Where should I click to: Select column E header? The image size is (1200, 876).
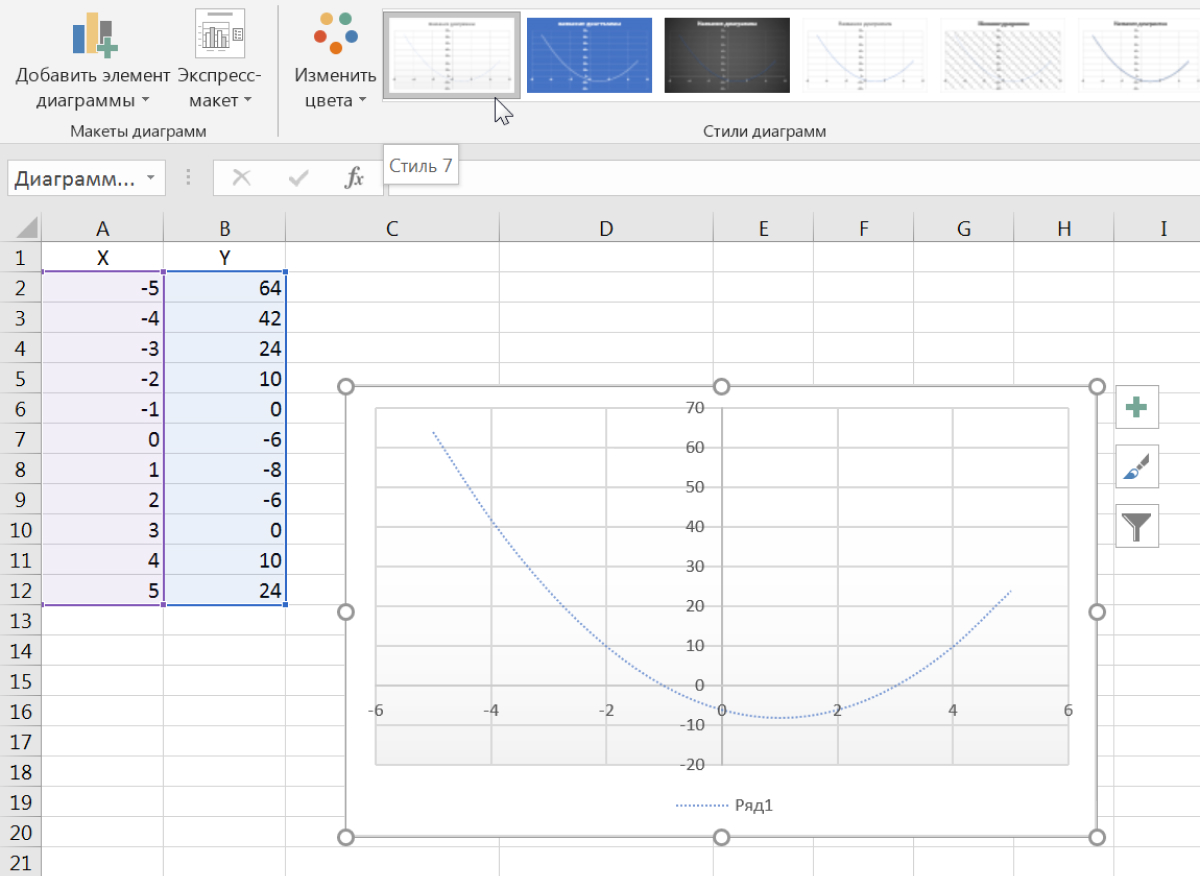tap(763, 228)
